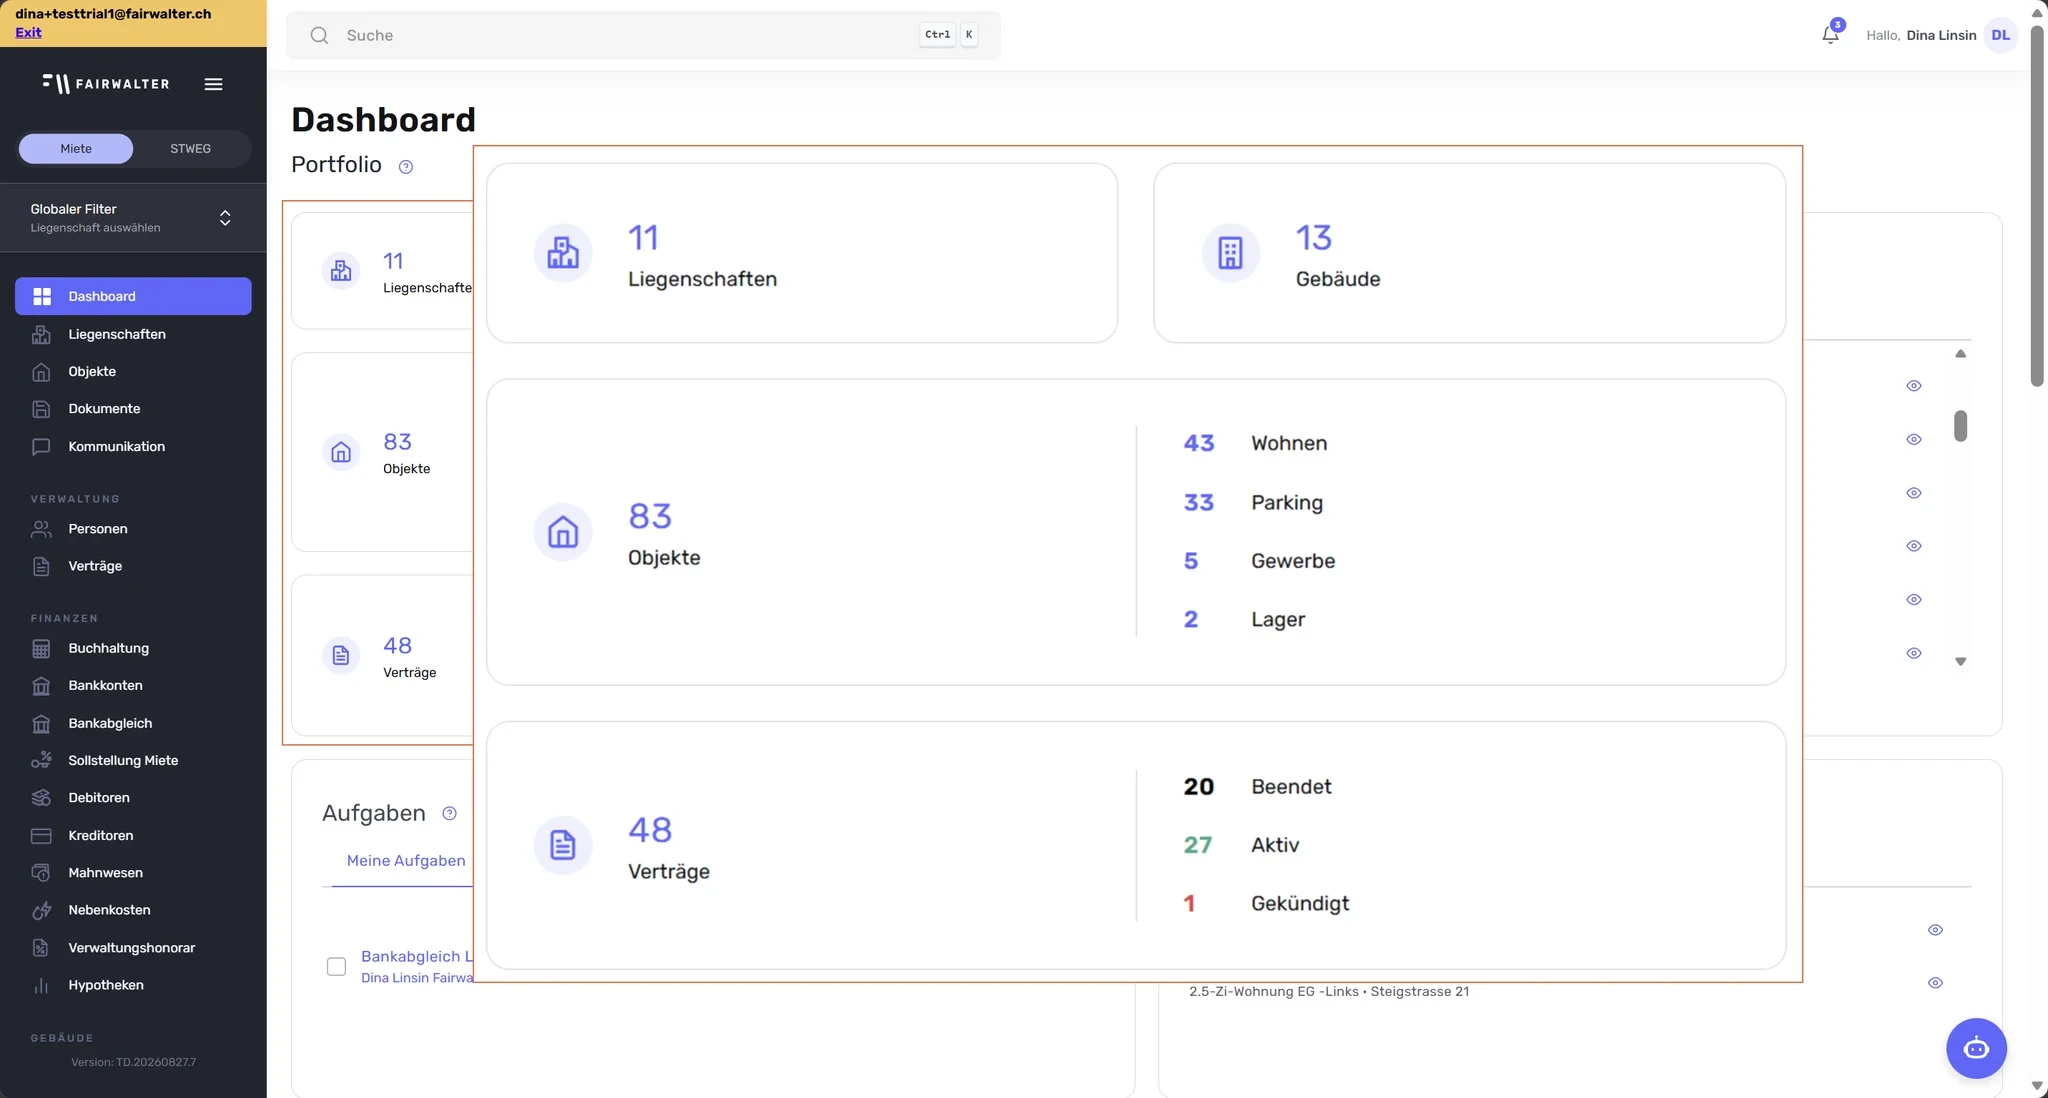Open Verwaltungshonorar in the sidebar menu
The height and width of the screenshot is (1098, 2048).
pos(133,948)
